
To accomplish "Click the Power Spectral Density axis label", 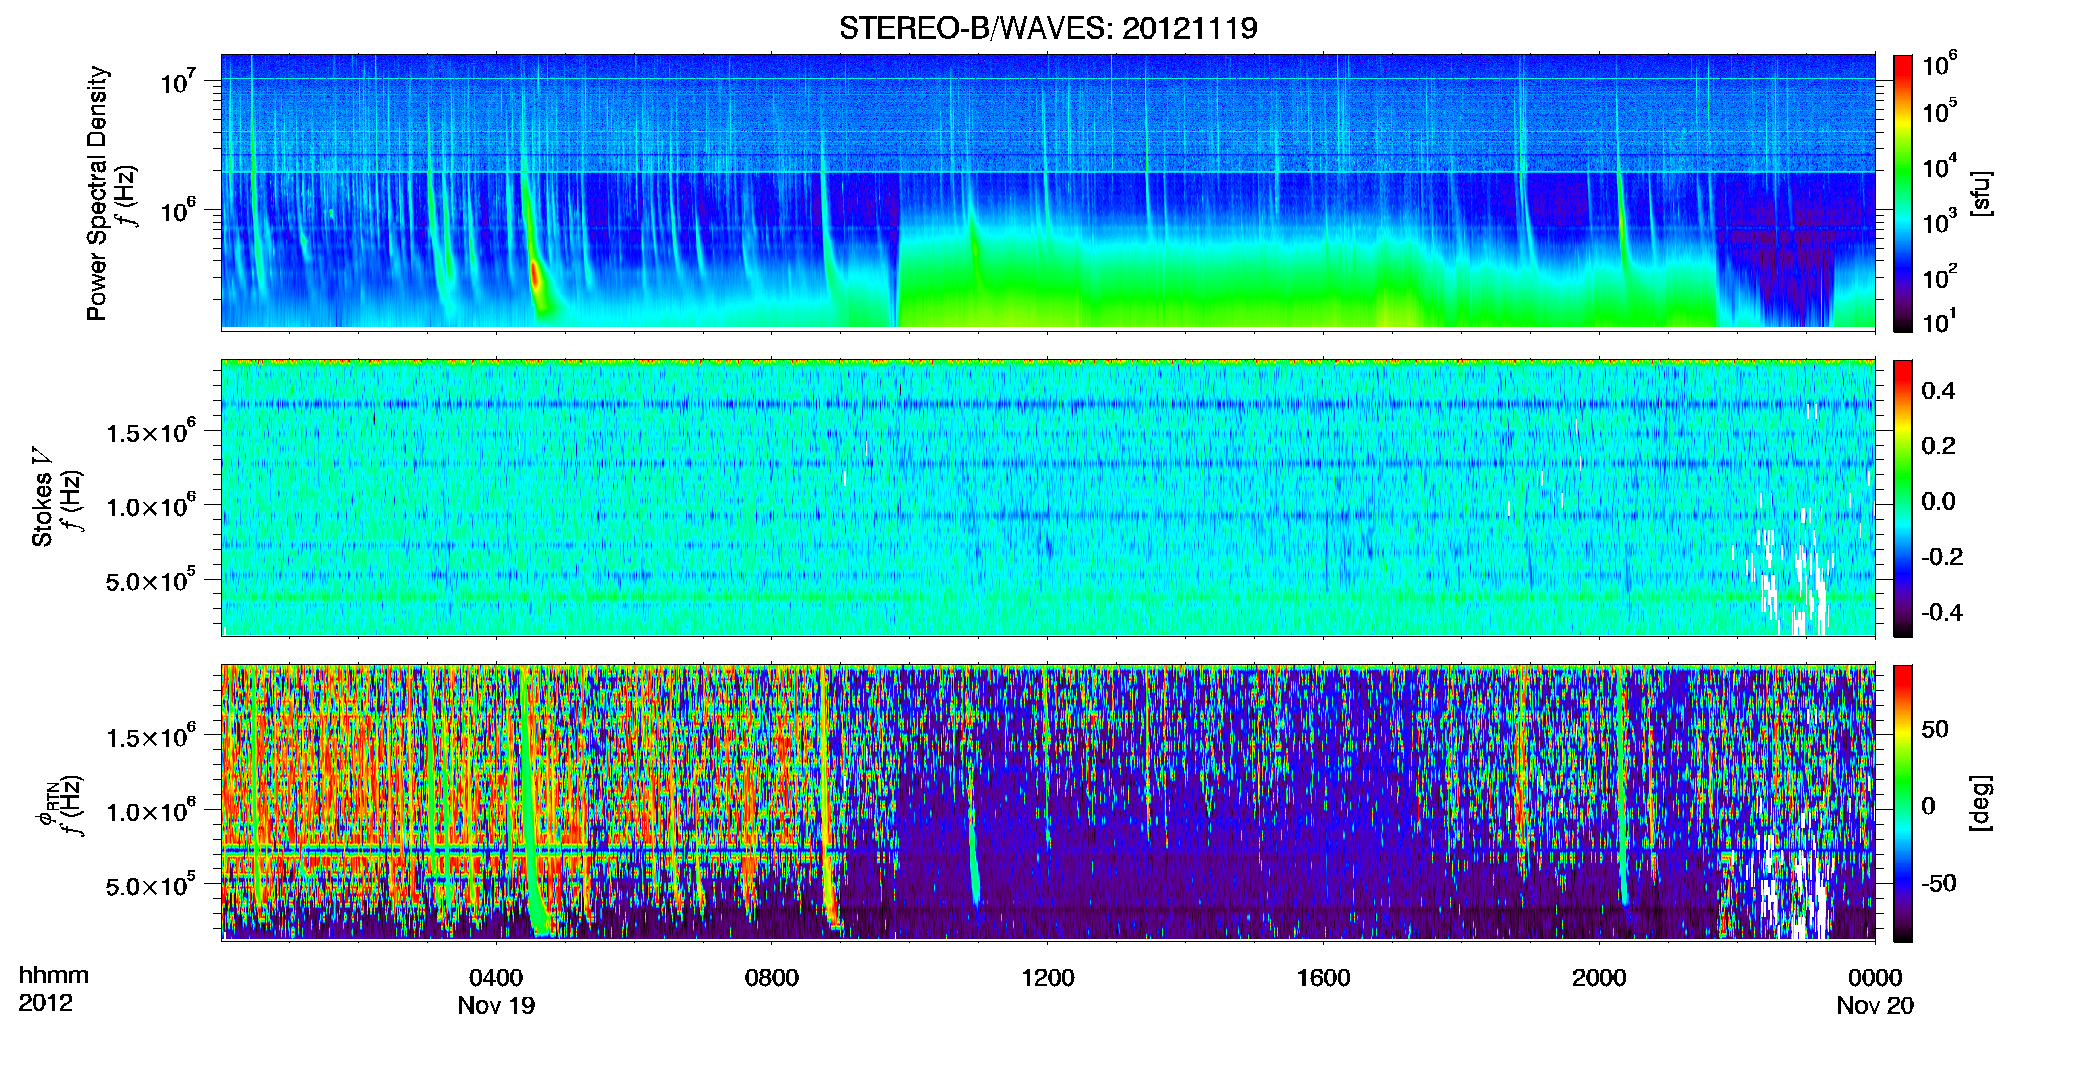I will pos(97,193).
